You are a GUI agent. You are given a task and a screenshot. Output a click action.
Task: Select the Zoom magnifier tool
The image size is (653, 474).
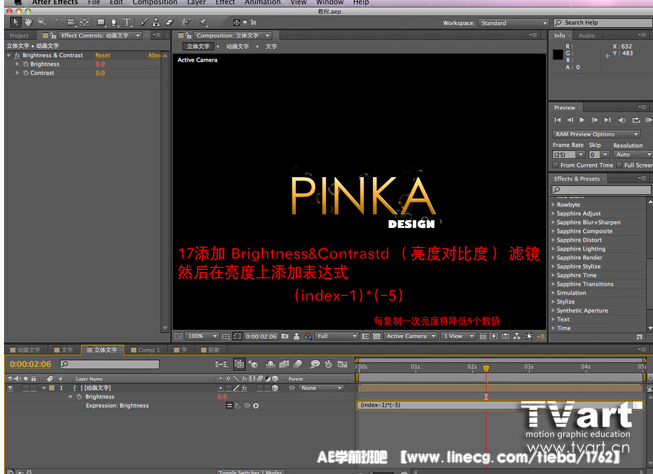point(42,22)
